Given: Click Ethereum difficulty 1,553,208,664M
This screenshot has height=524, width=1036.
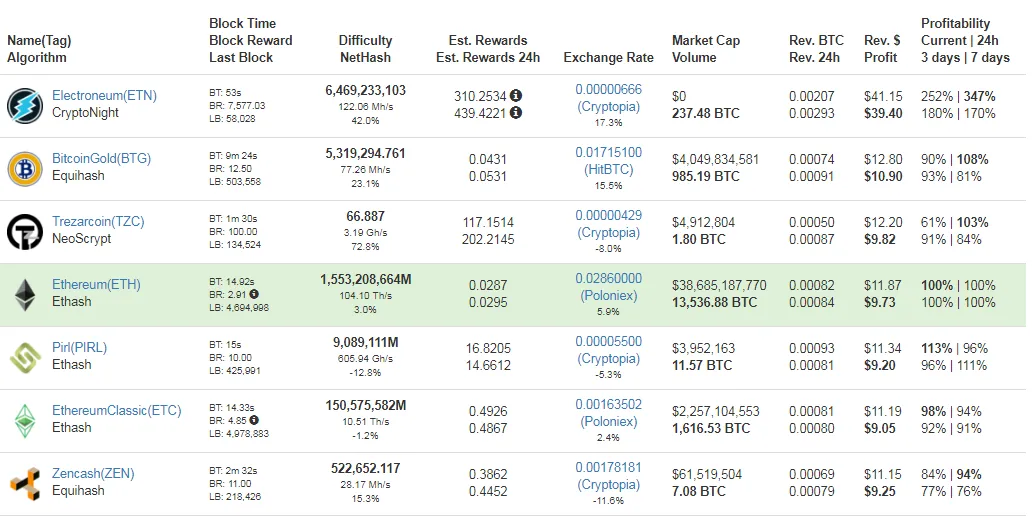Looking at the screenshot, I should point(365,280).
